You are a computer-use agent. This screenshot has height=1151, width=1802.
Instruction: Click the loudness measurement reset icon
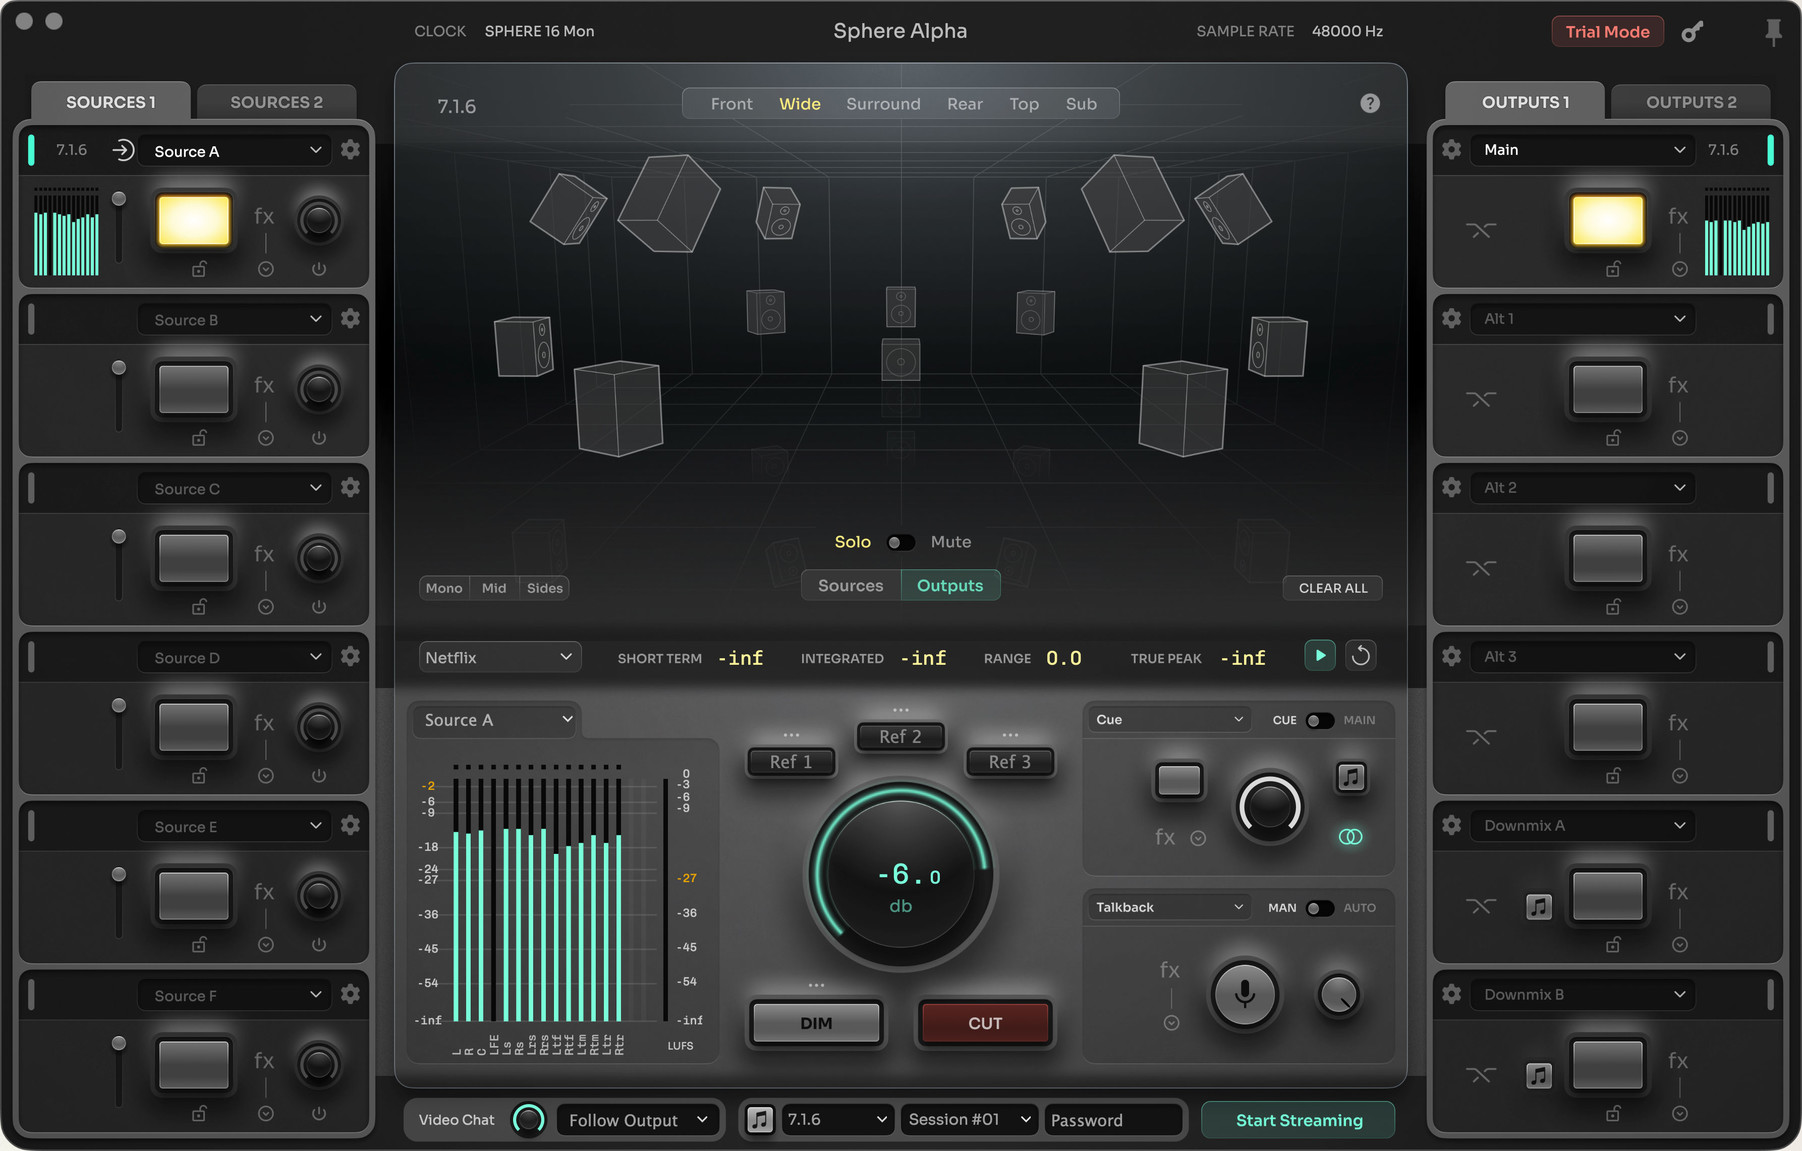(1361, 656)
